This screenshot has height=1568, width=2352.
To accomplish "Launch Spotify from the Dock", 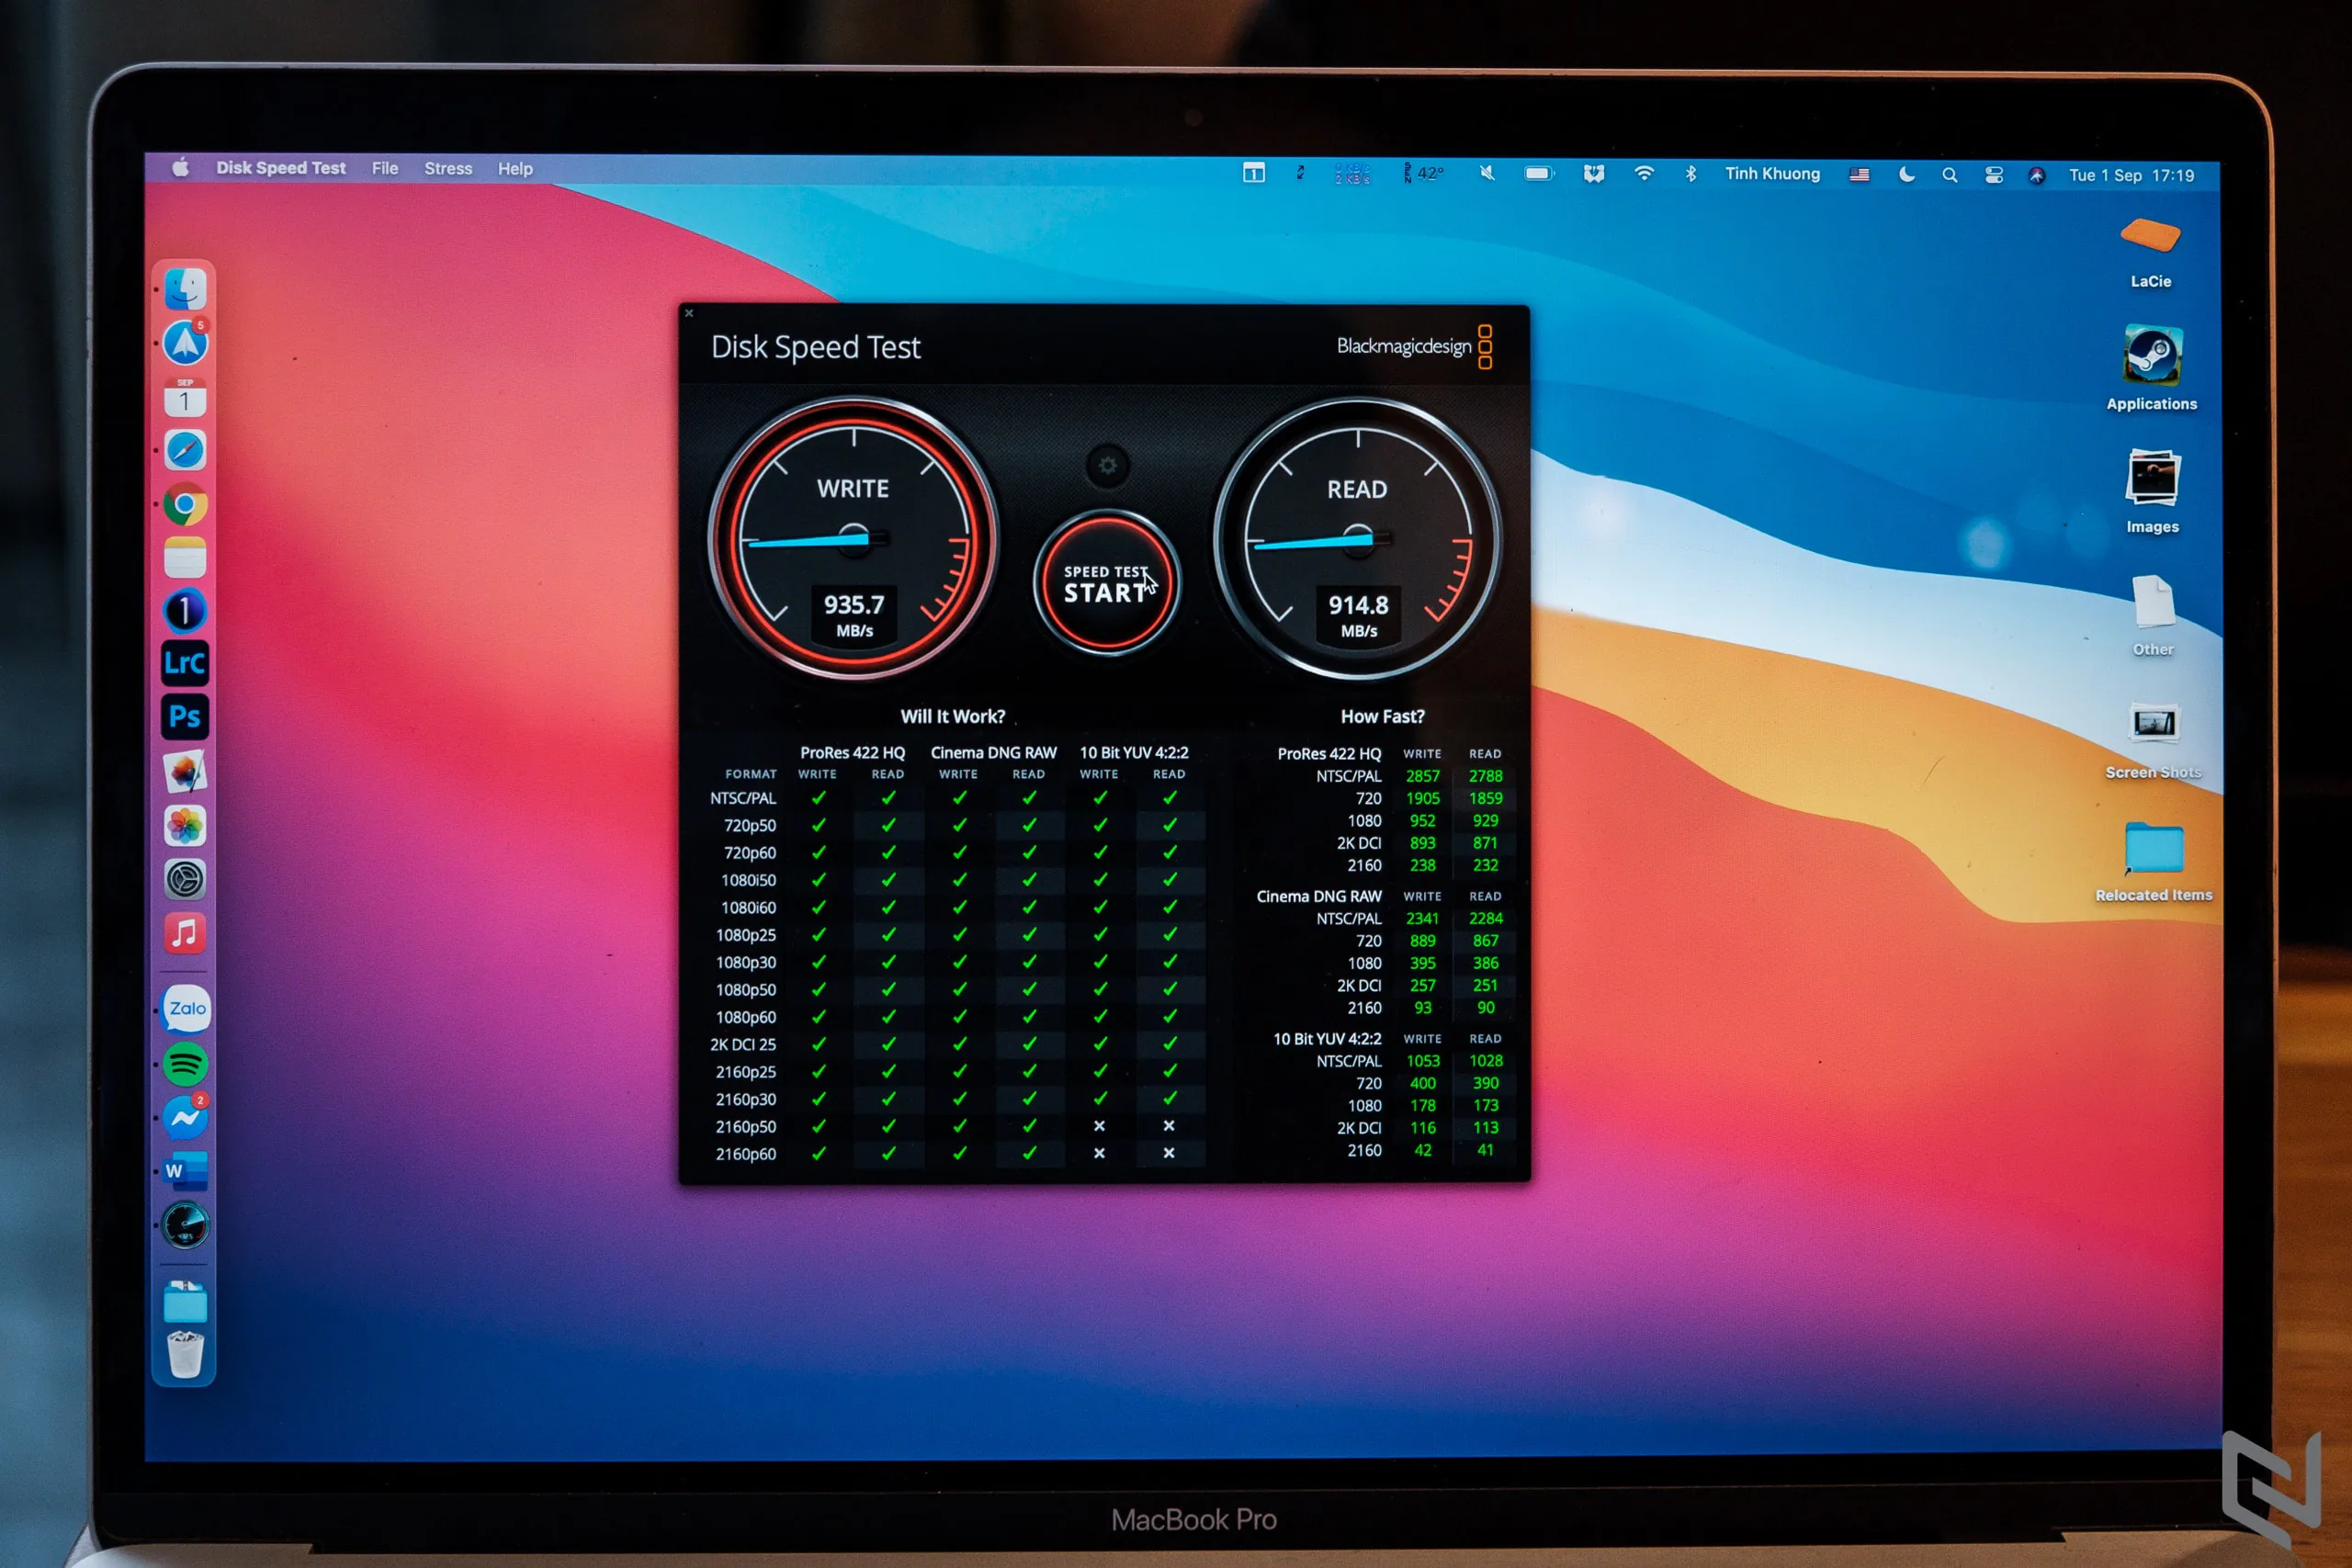I will coord(186,1065).
